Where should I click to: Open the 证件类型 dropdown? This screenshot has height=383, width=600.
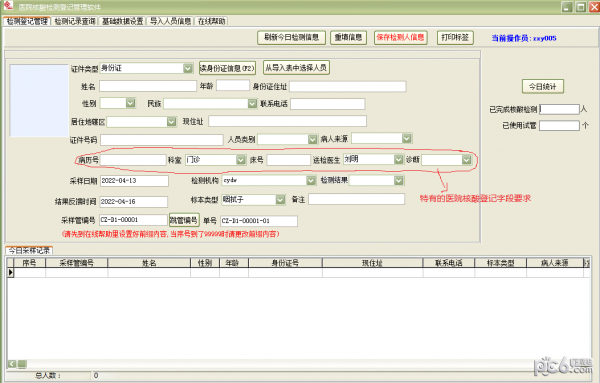(x=188, y=68)
